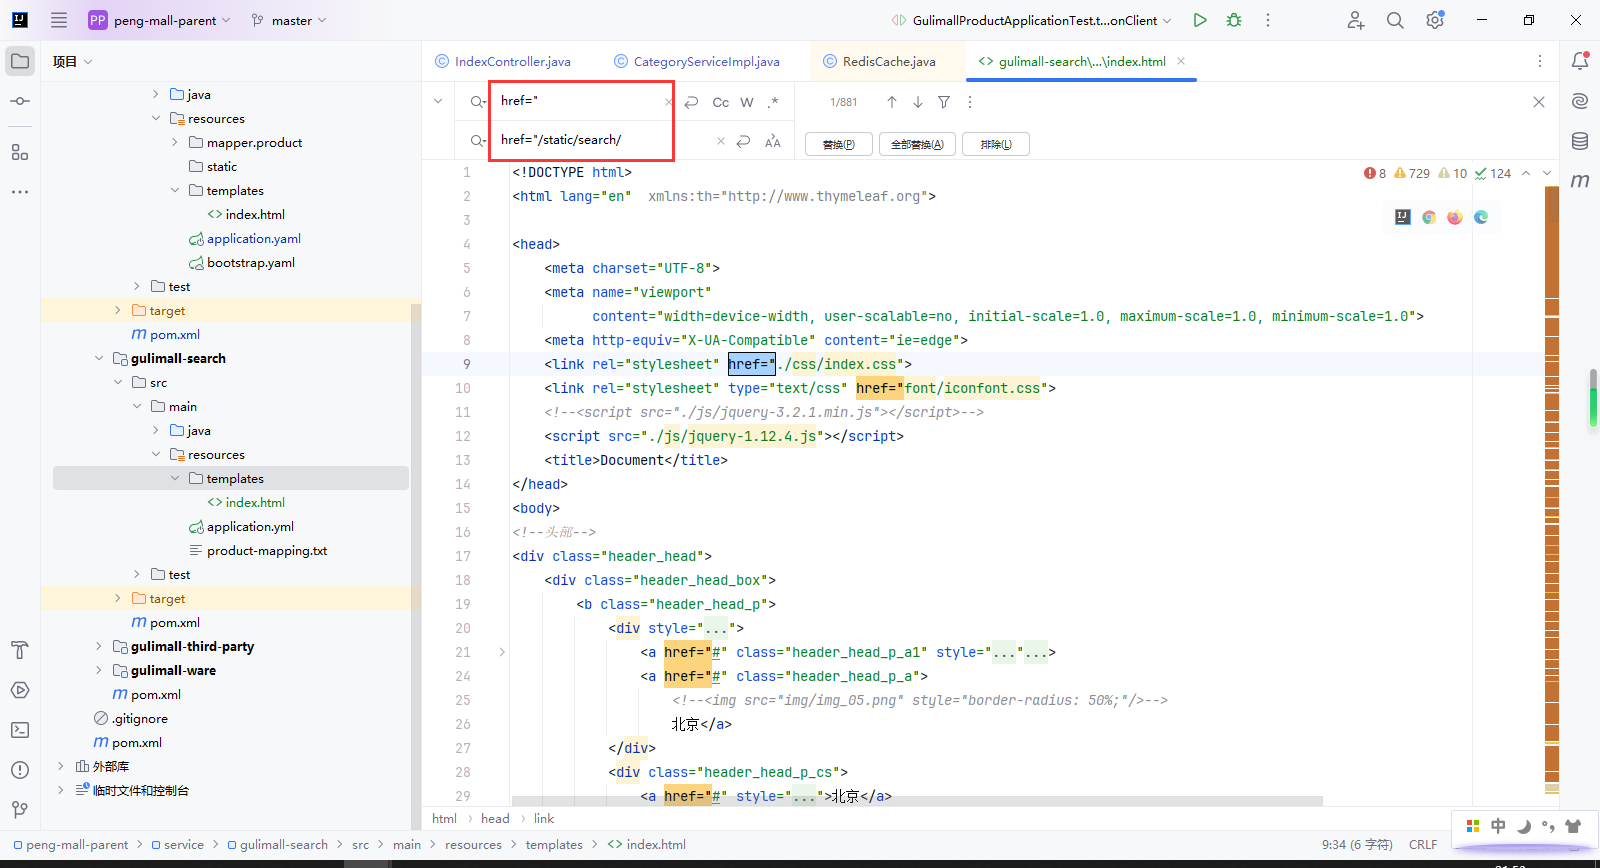This screenshot has width=1600, height=868.
Task: Toggle Regex (.*) option in search
Action: (x=773, y=102)
